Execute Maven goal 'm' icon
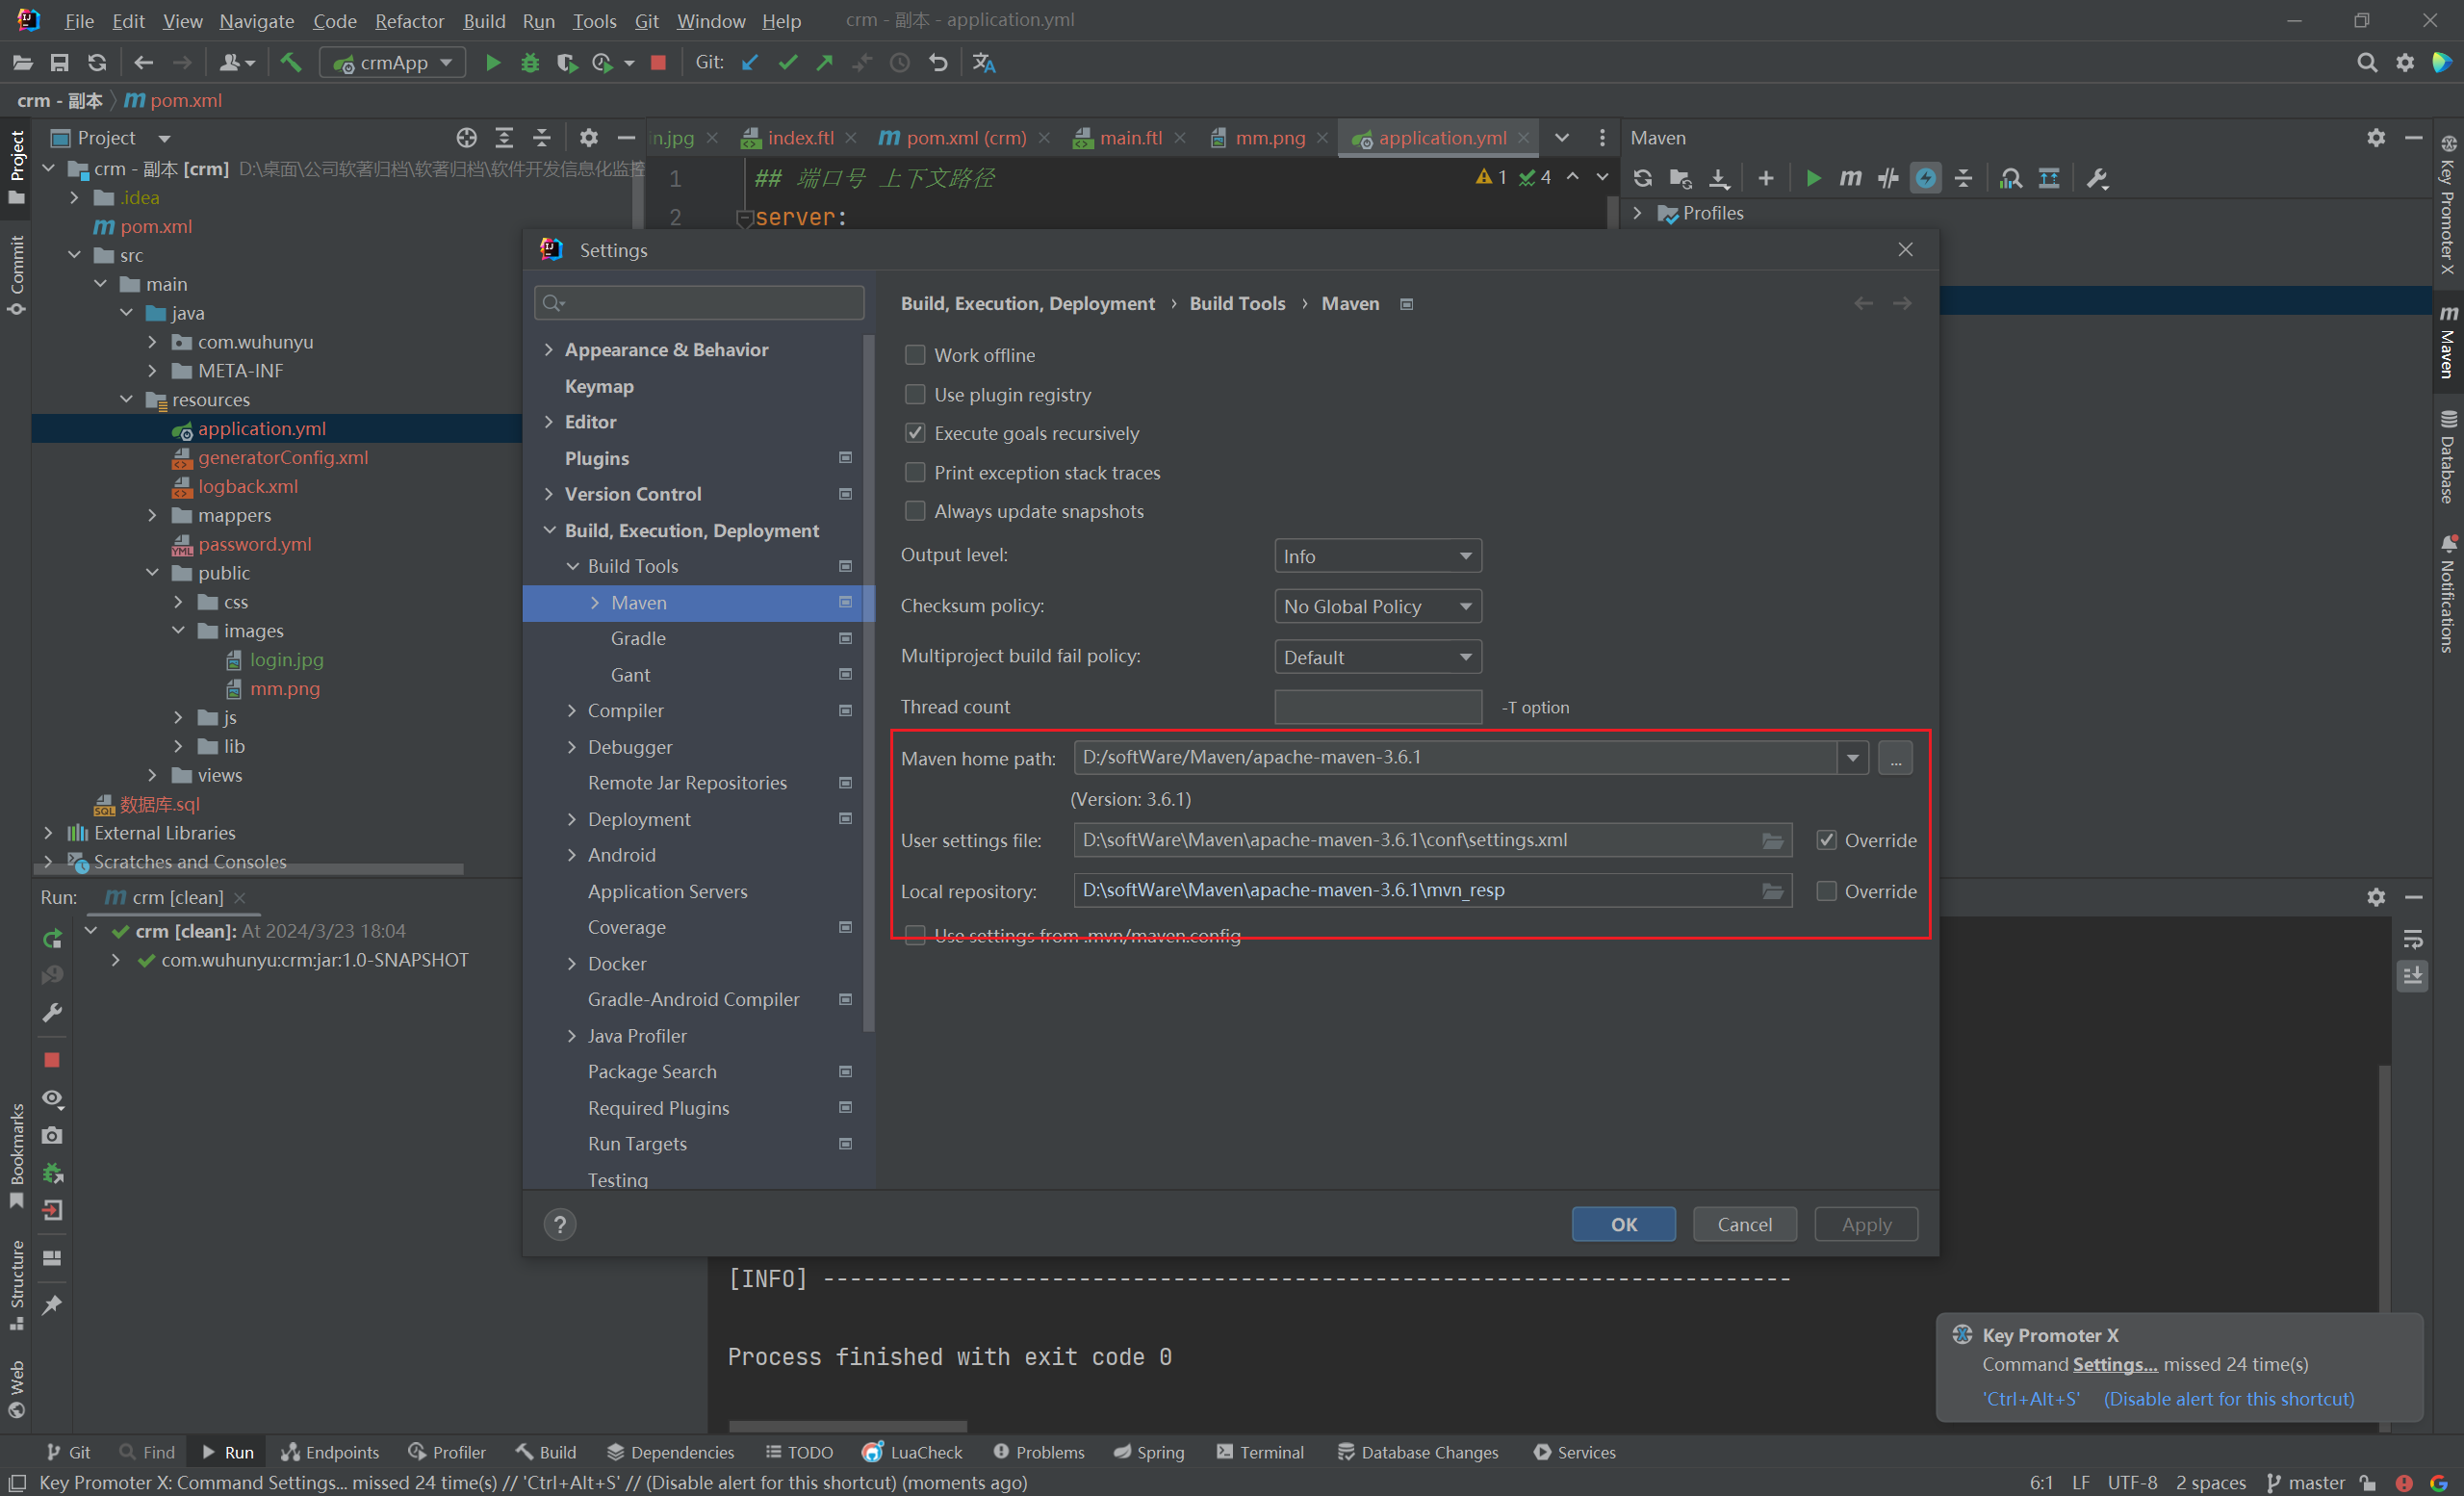This screenshot has width=2464, height=1496. 1850,178
